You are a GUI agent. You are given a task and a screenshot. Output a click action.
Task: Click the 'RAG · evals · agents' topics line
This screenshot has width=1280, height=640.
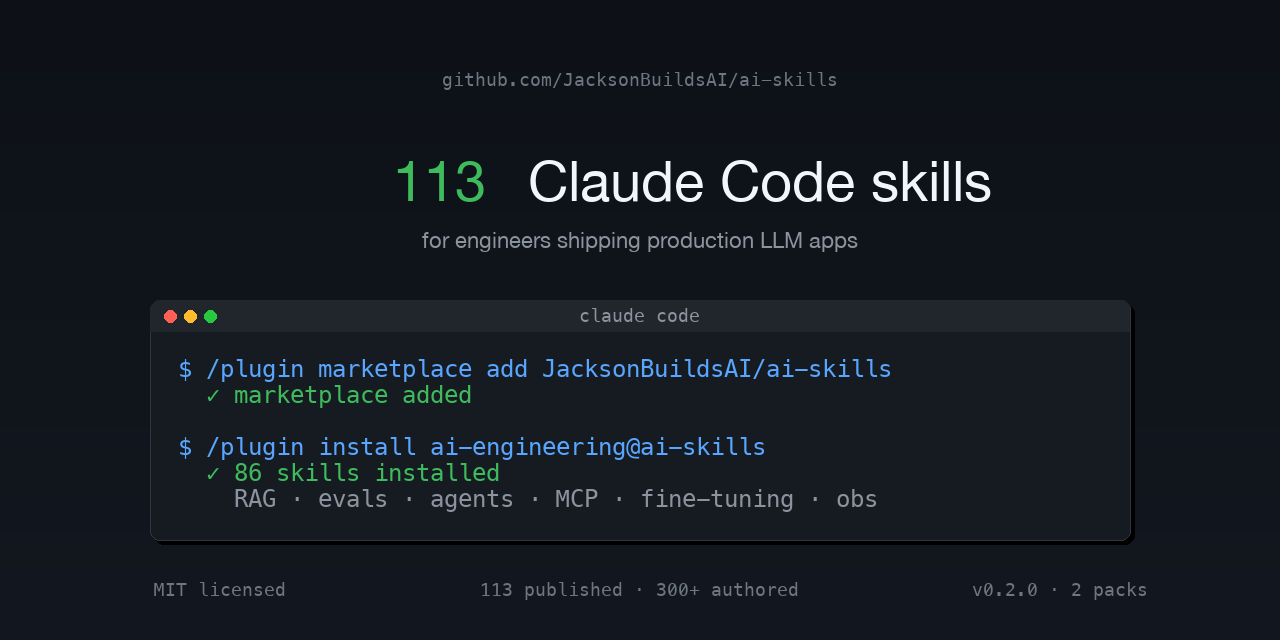[556, 499]
